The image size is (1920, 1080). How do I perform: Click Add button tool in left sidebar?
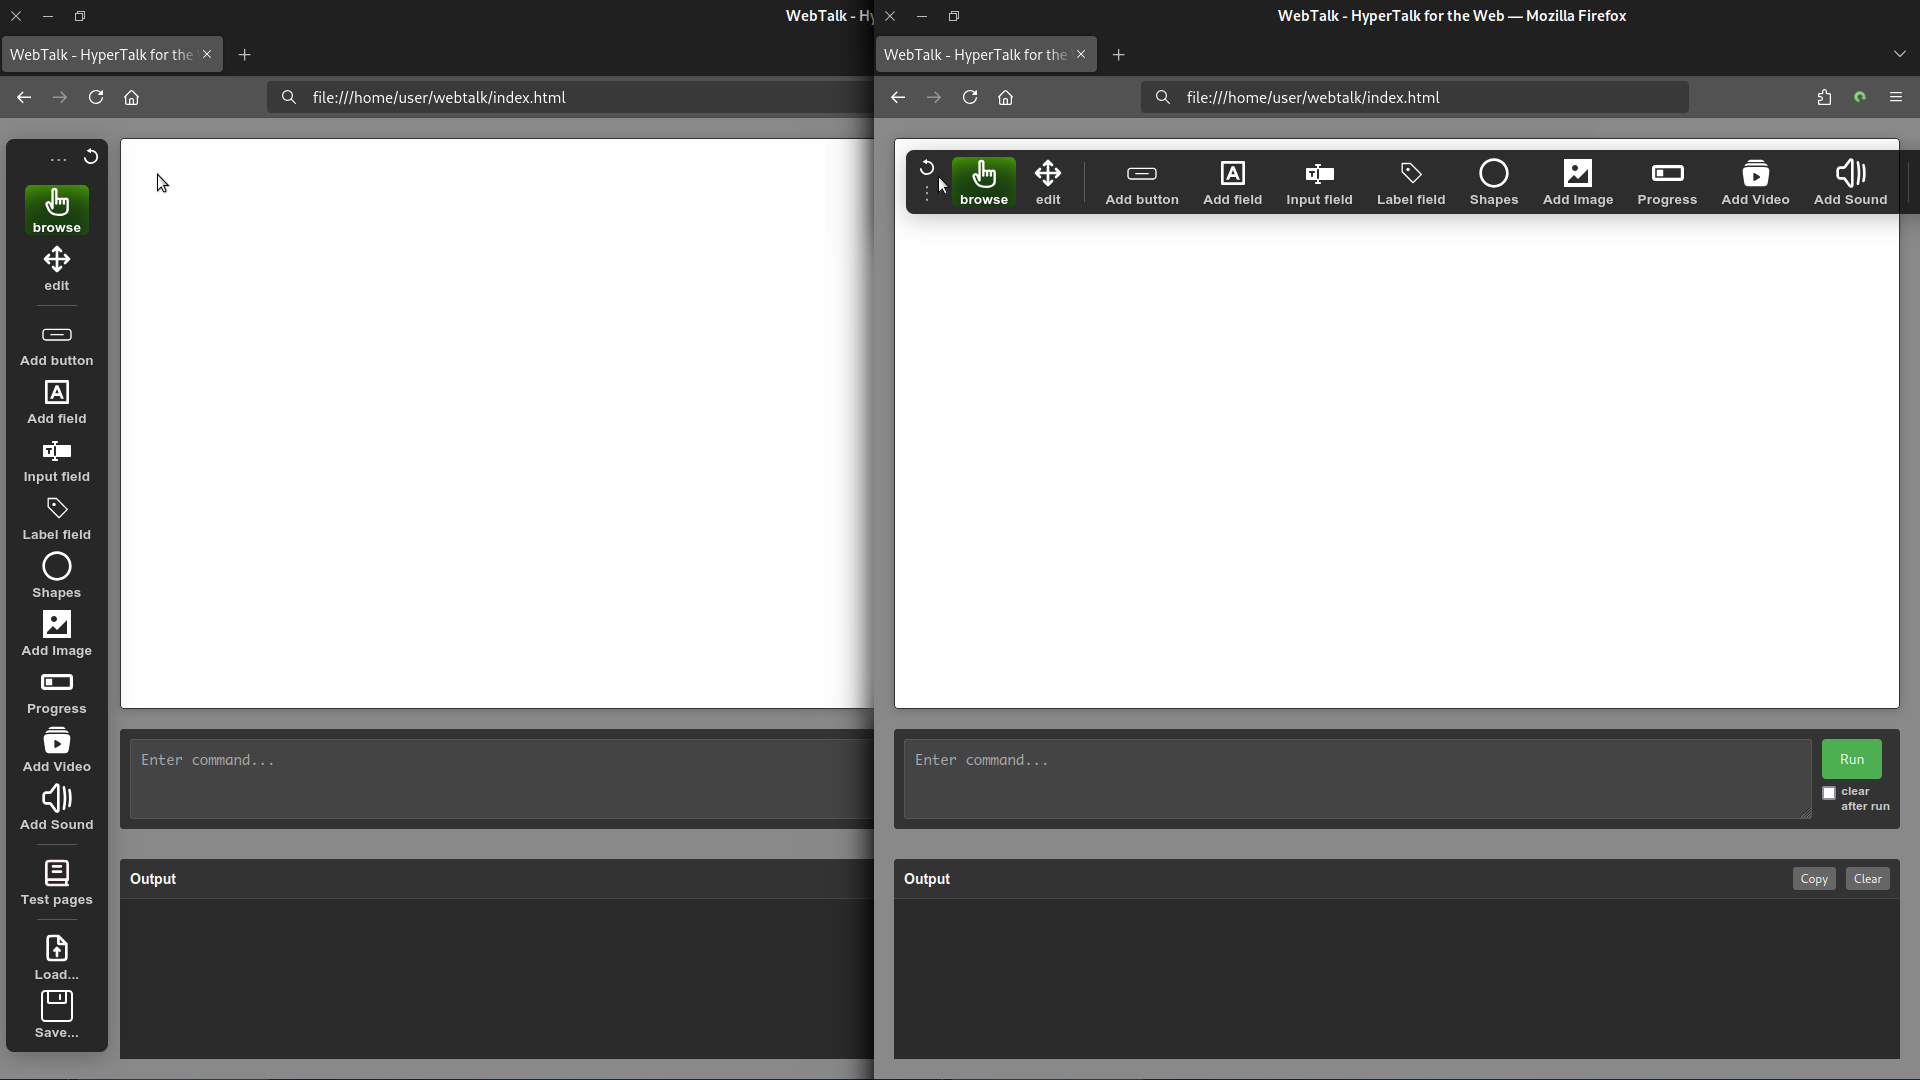(x=56, y=345)
